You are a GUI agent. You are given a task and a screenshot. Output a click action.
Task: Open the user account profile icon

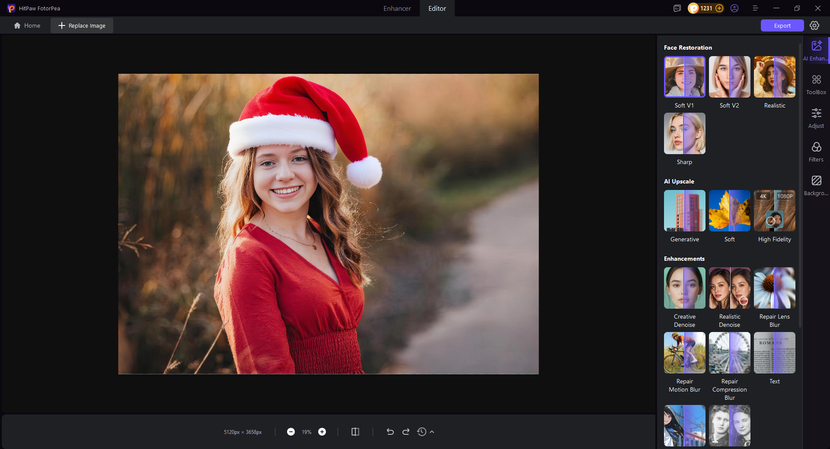click(734, 8)
